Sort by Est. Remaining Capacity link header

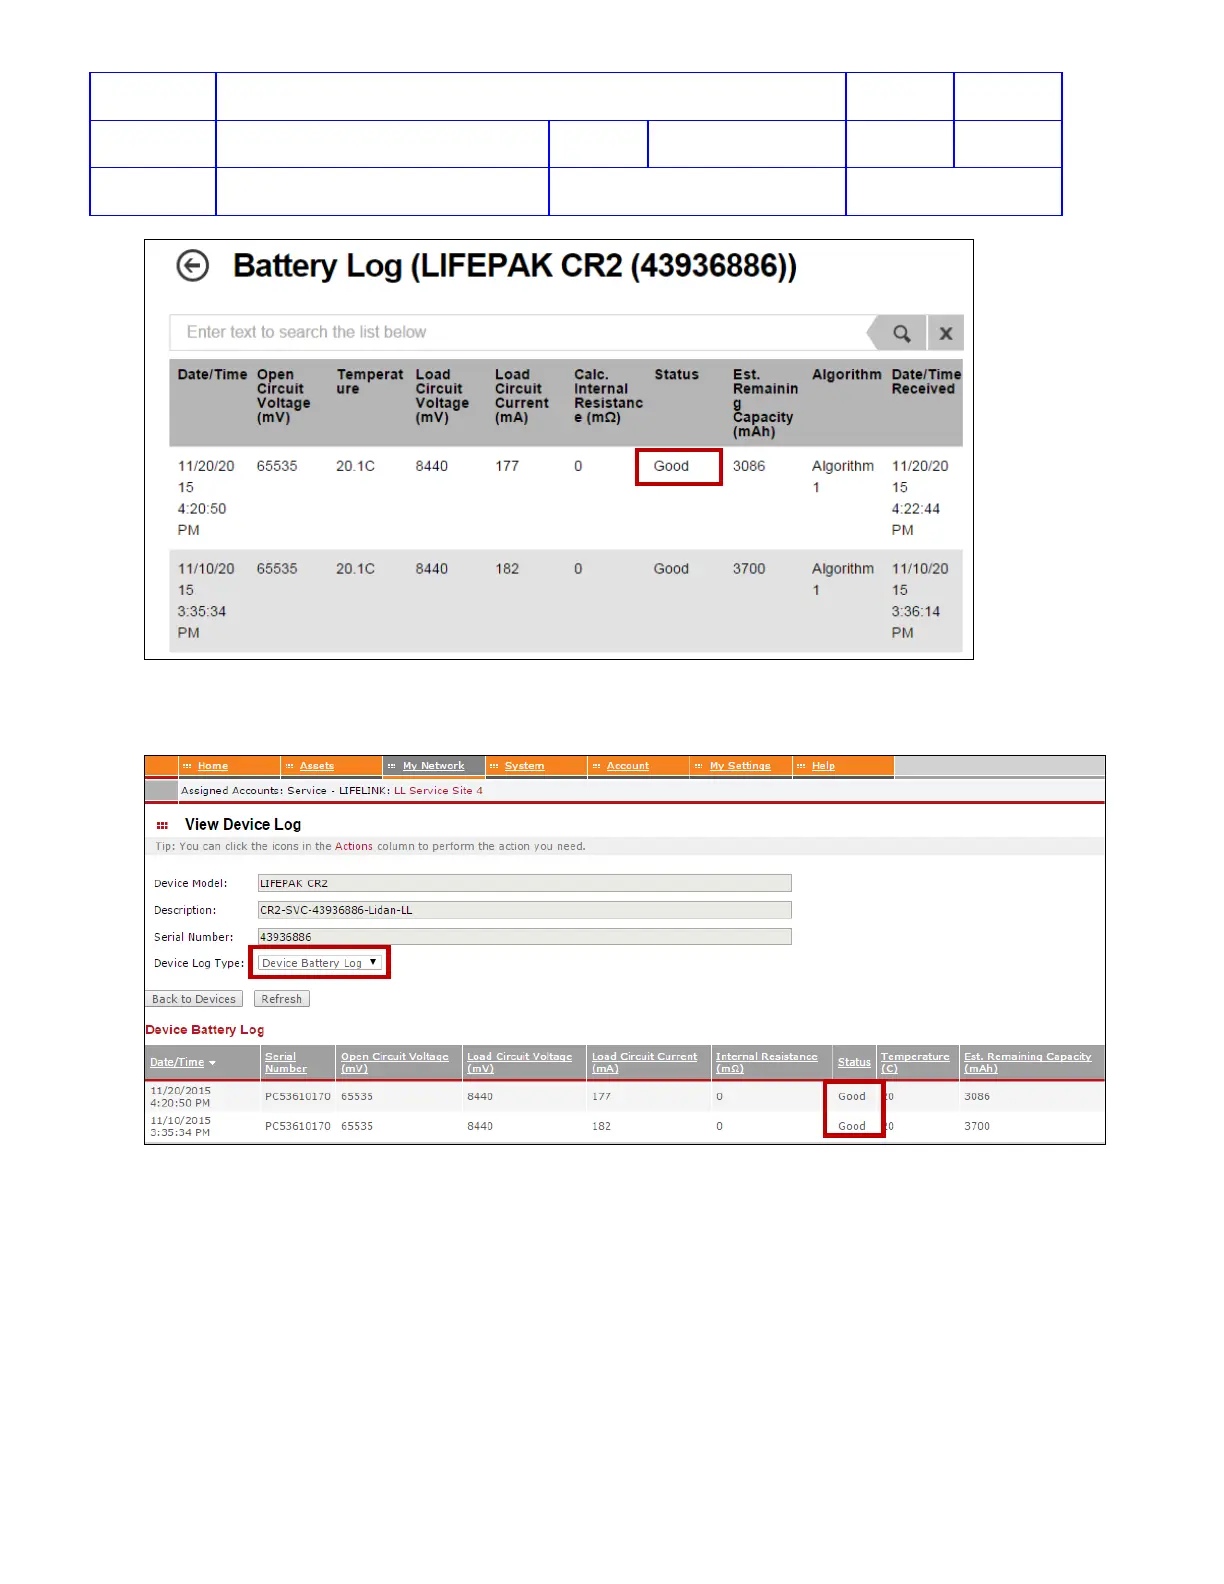[1027, 1063]
